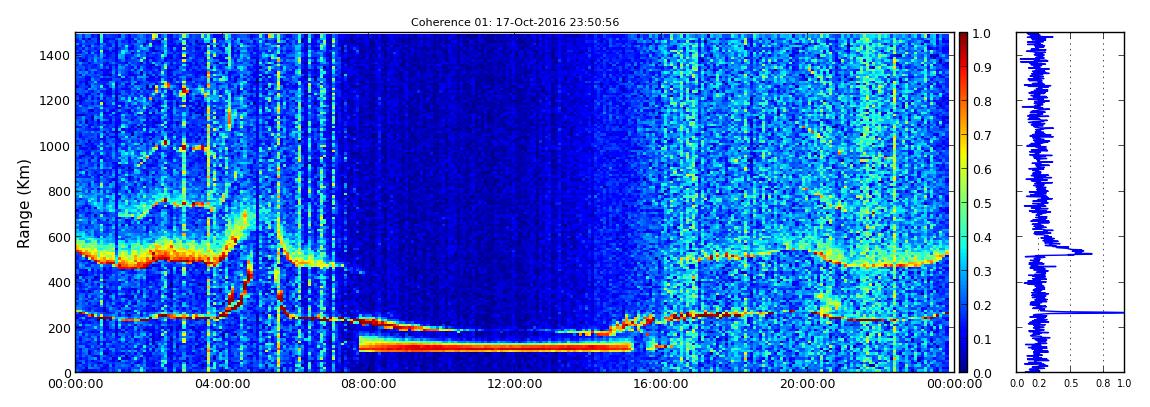The width and height of the screenshot is (1150, 407).
Task: Click the 0.9 colorbar label
Action: (x=980, y=67)
